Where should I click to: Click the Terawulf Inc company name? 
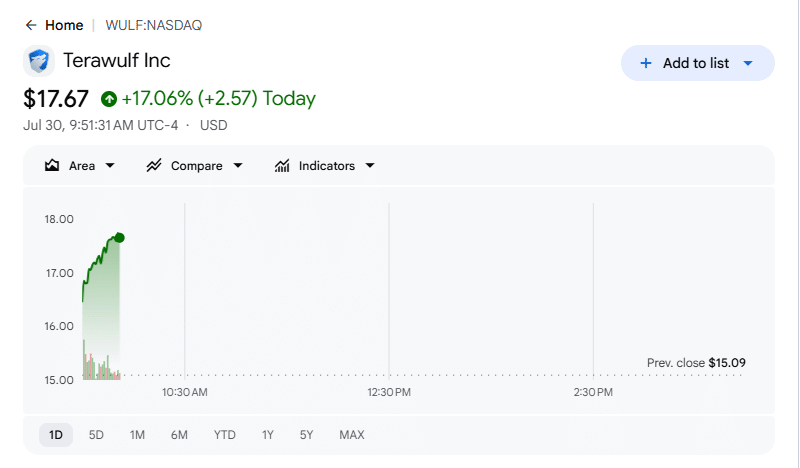[116, 60]
